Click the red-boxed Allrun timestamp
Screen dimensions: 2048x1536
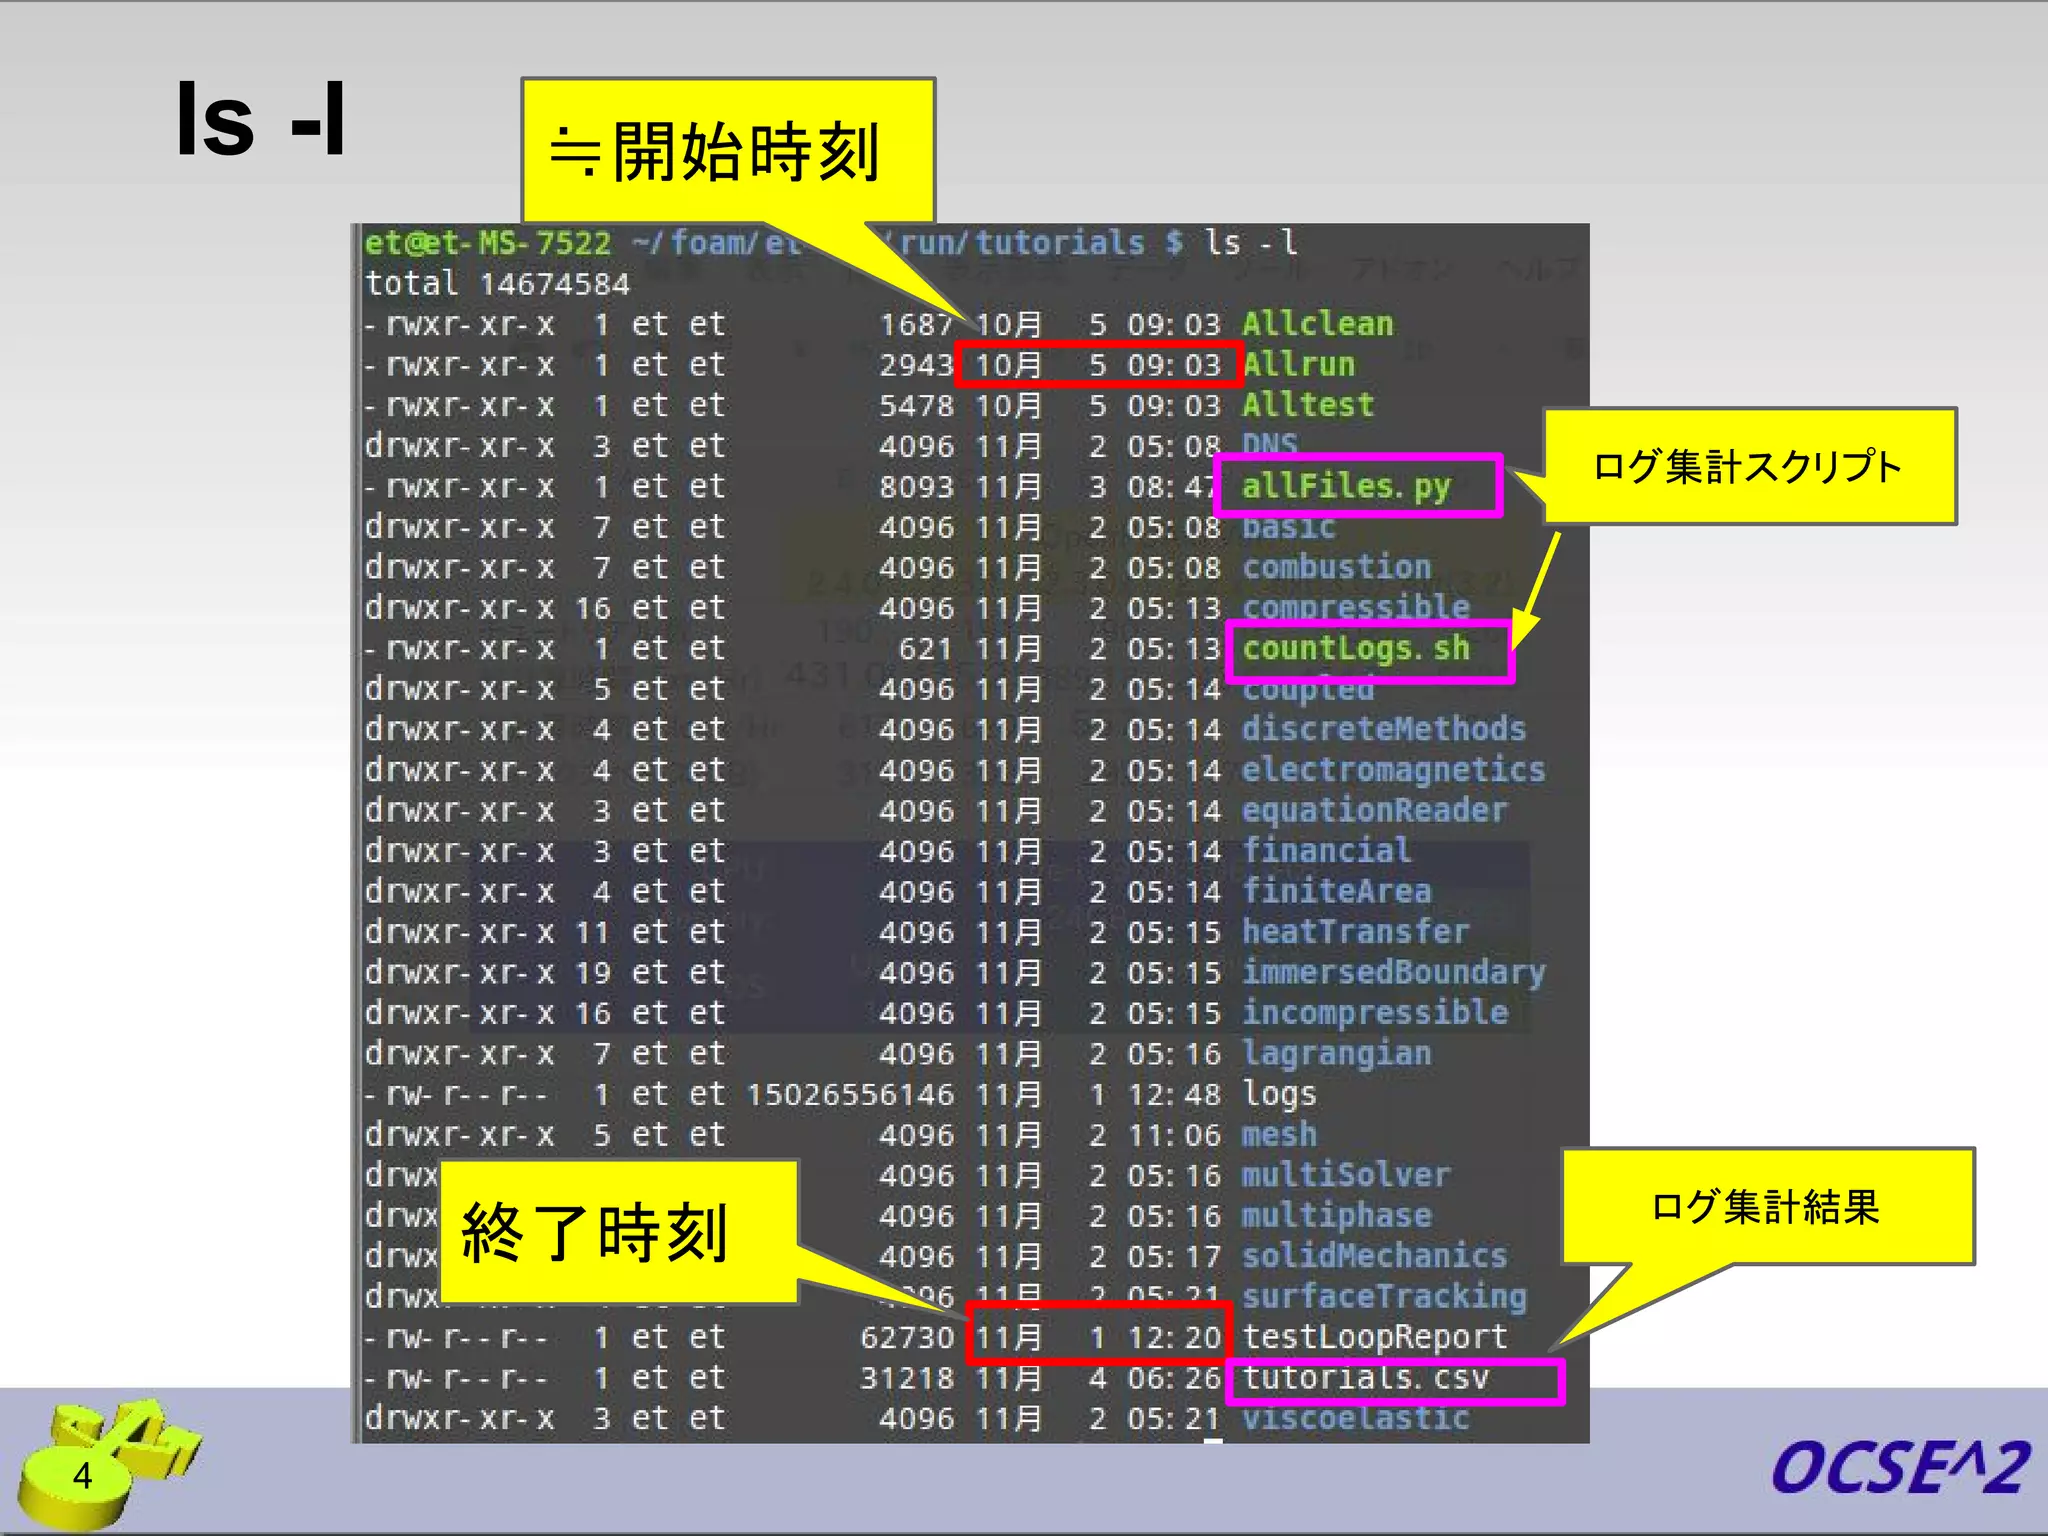(1097, 365)
